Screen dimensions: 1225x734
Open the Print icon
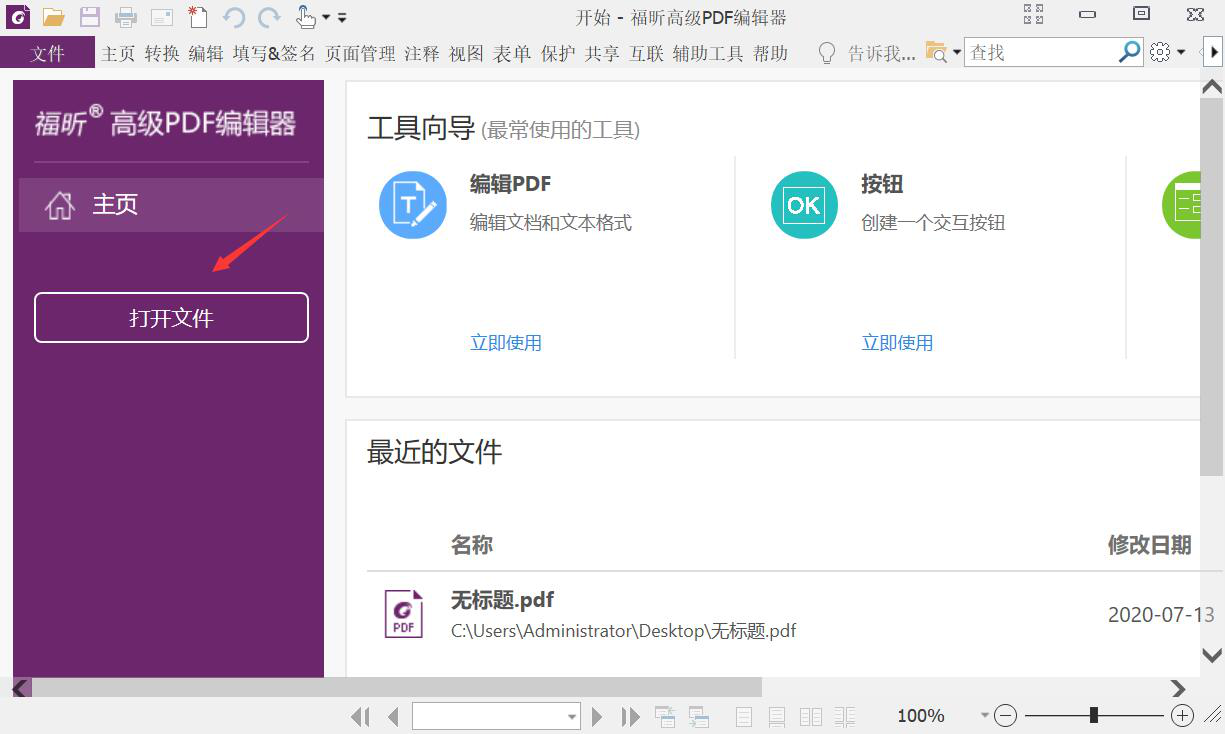pos(126,16)
